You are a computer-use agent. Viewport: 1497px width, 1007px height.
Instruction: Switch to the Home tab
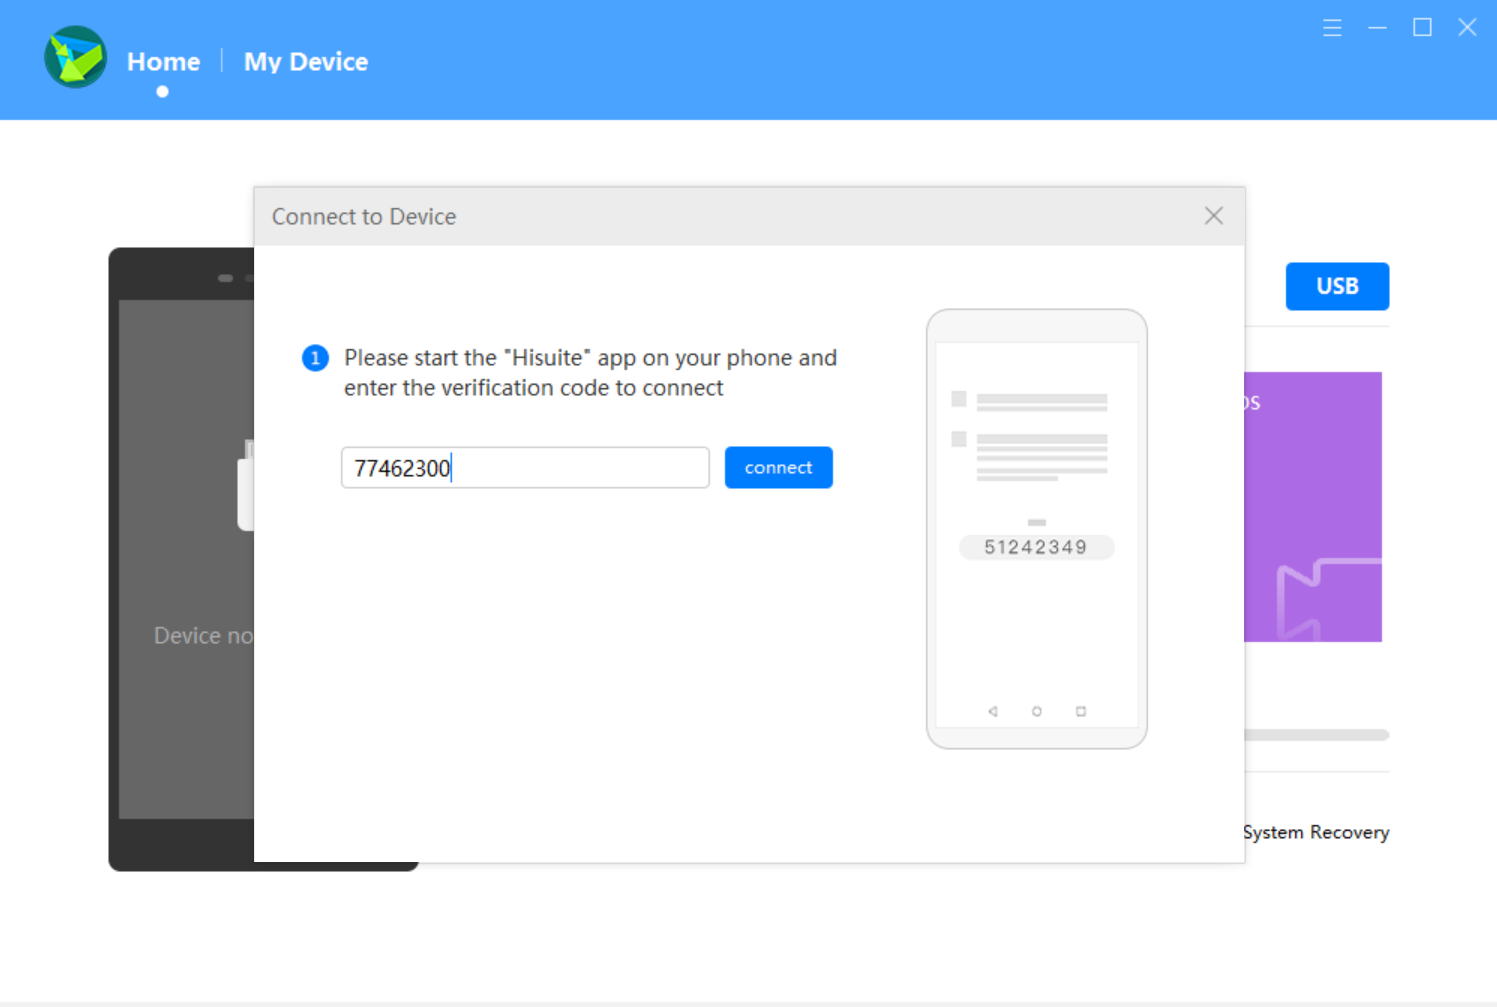[x=162, y=61]
